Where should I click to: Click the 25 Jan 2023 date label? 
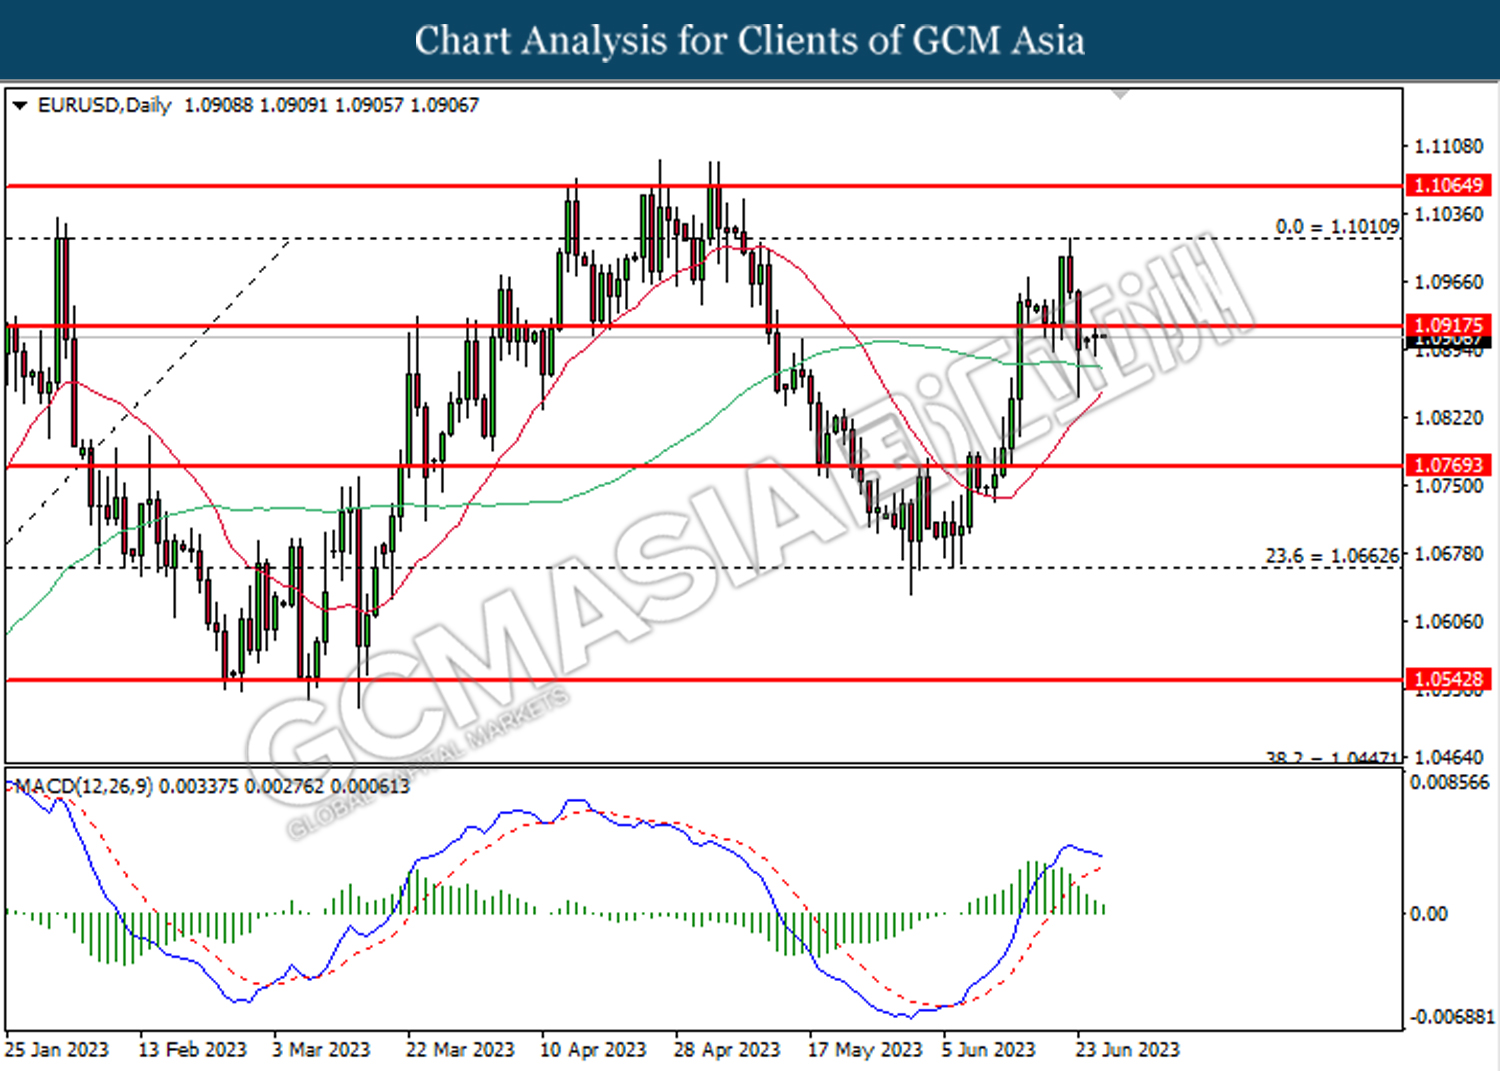click(x=57, y=1049)
